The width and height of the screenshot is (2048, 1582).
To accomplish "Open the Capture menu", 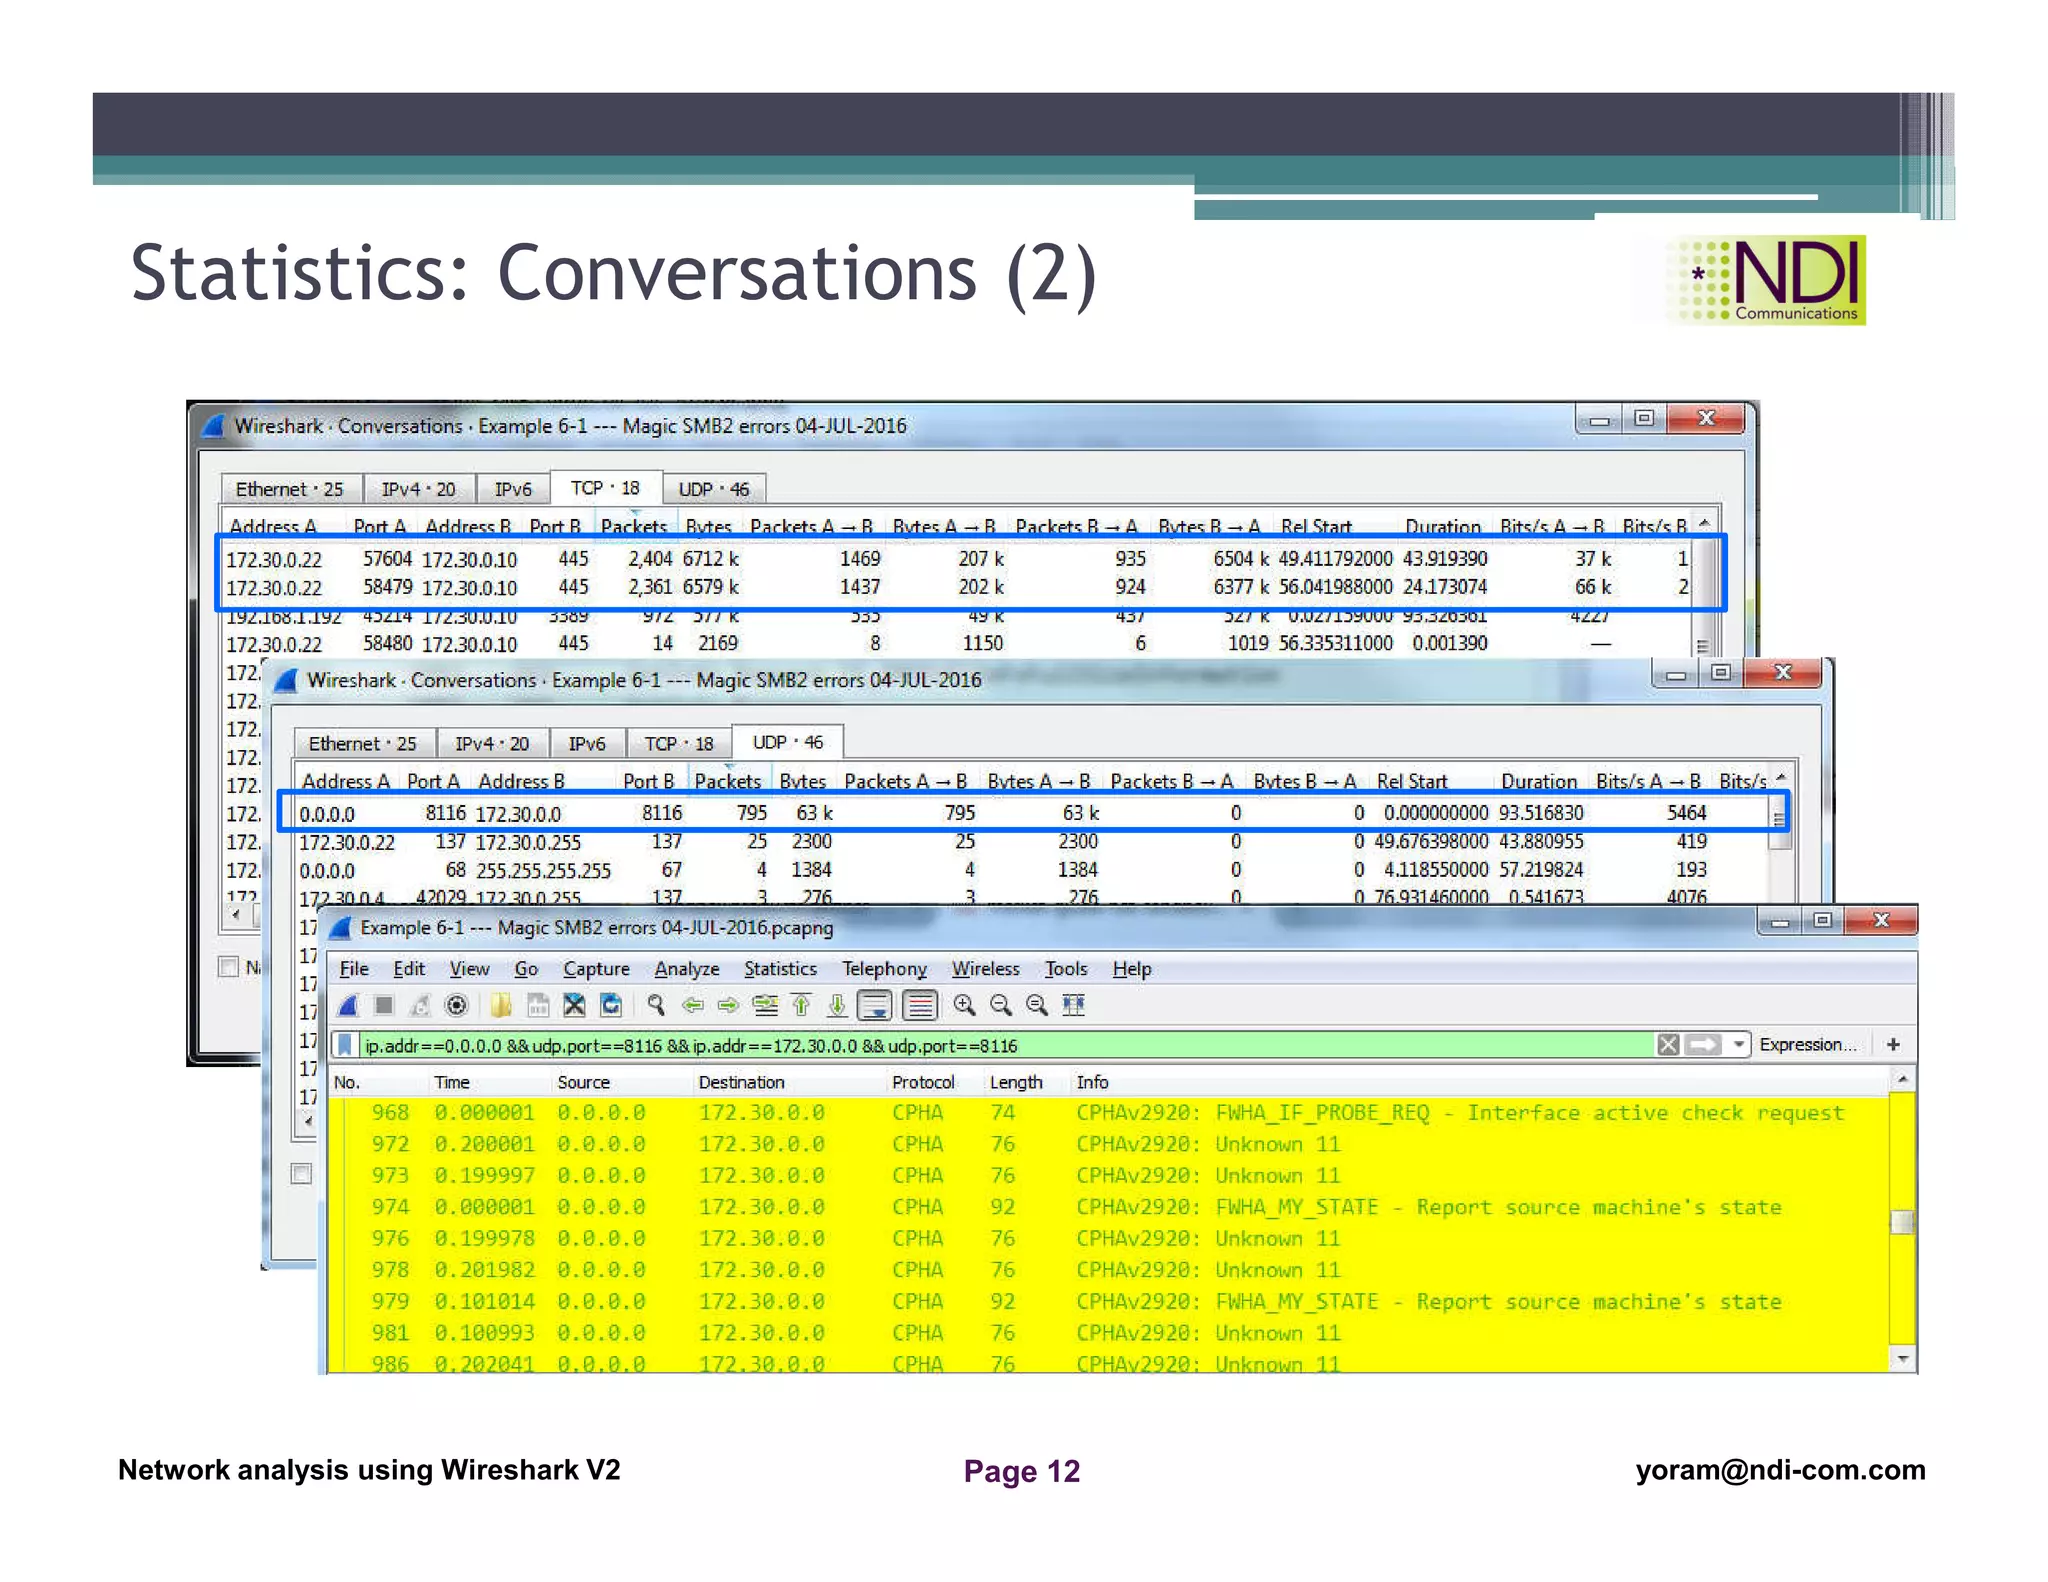I will click(596, 969).
